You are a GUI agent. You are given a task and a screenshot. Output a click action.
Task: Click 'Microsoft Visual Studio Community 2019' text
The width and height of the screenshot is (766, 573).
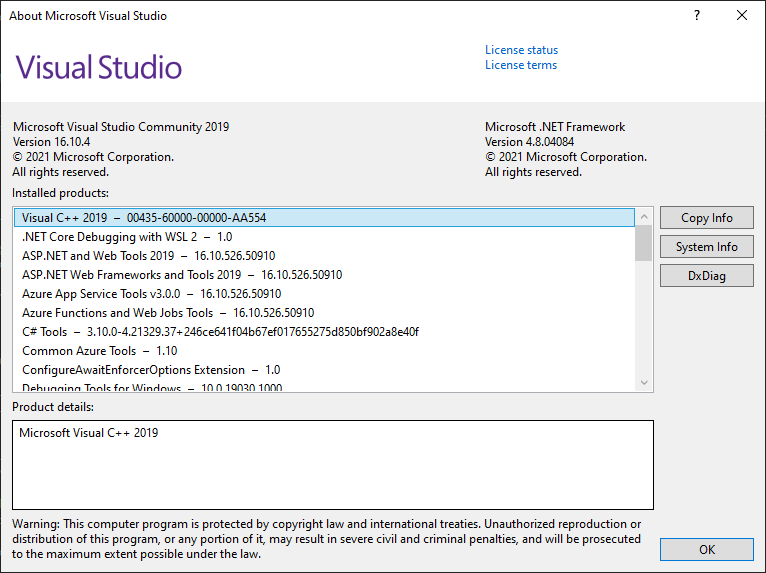coord(121,127)
